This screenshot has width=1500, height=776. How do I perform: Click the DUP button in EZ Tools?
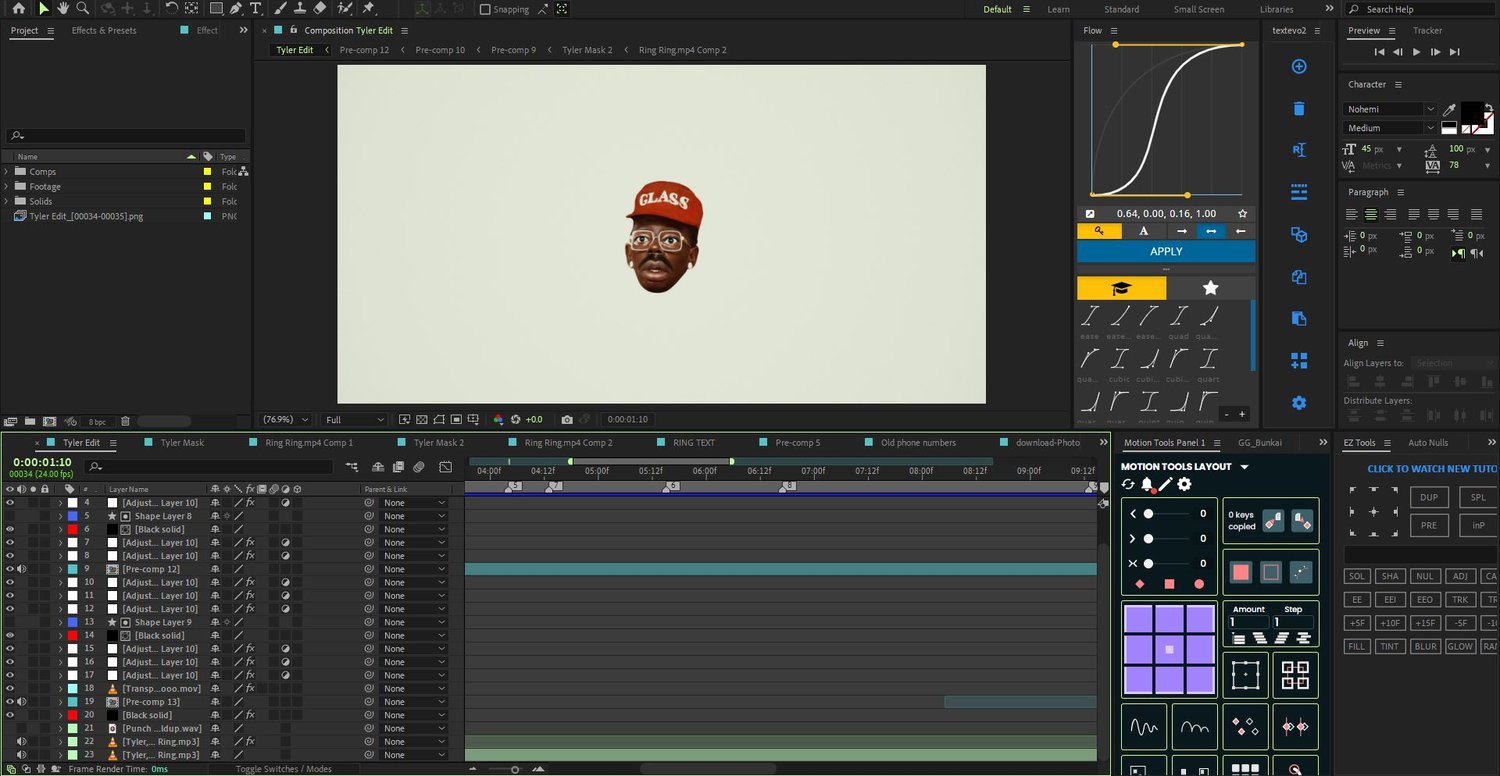(x=1429, y=497)
